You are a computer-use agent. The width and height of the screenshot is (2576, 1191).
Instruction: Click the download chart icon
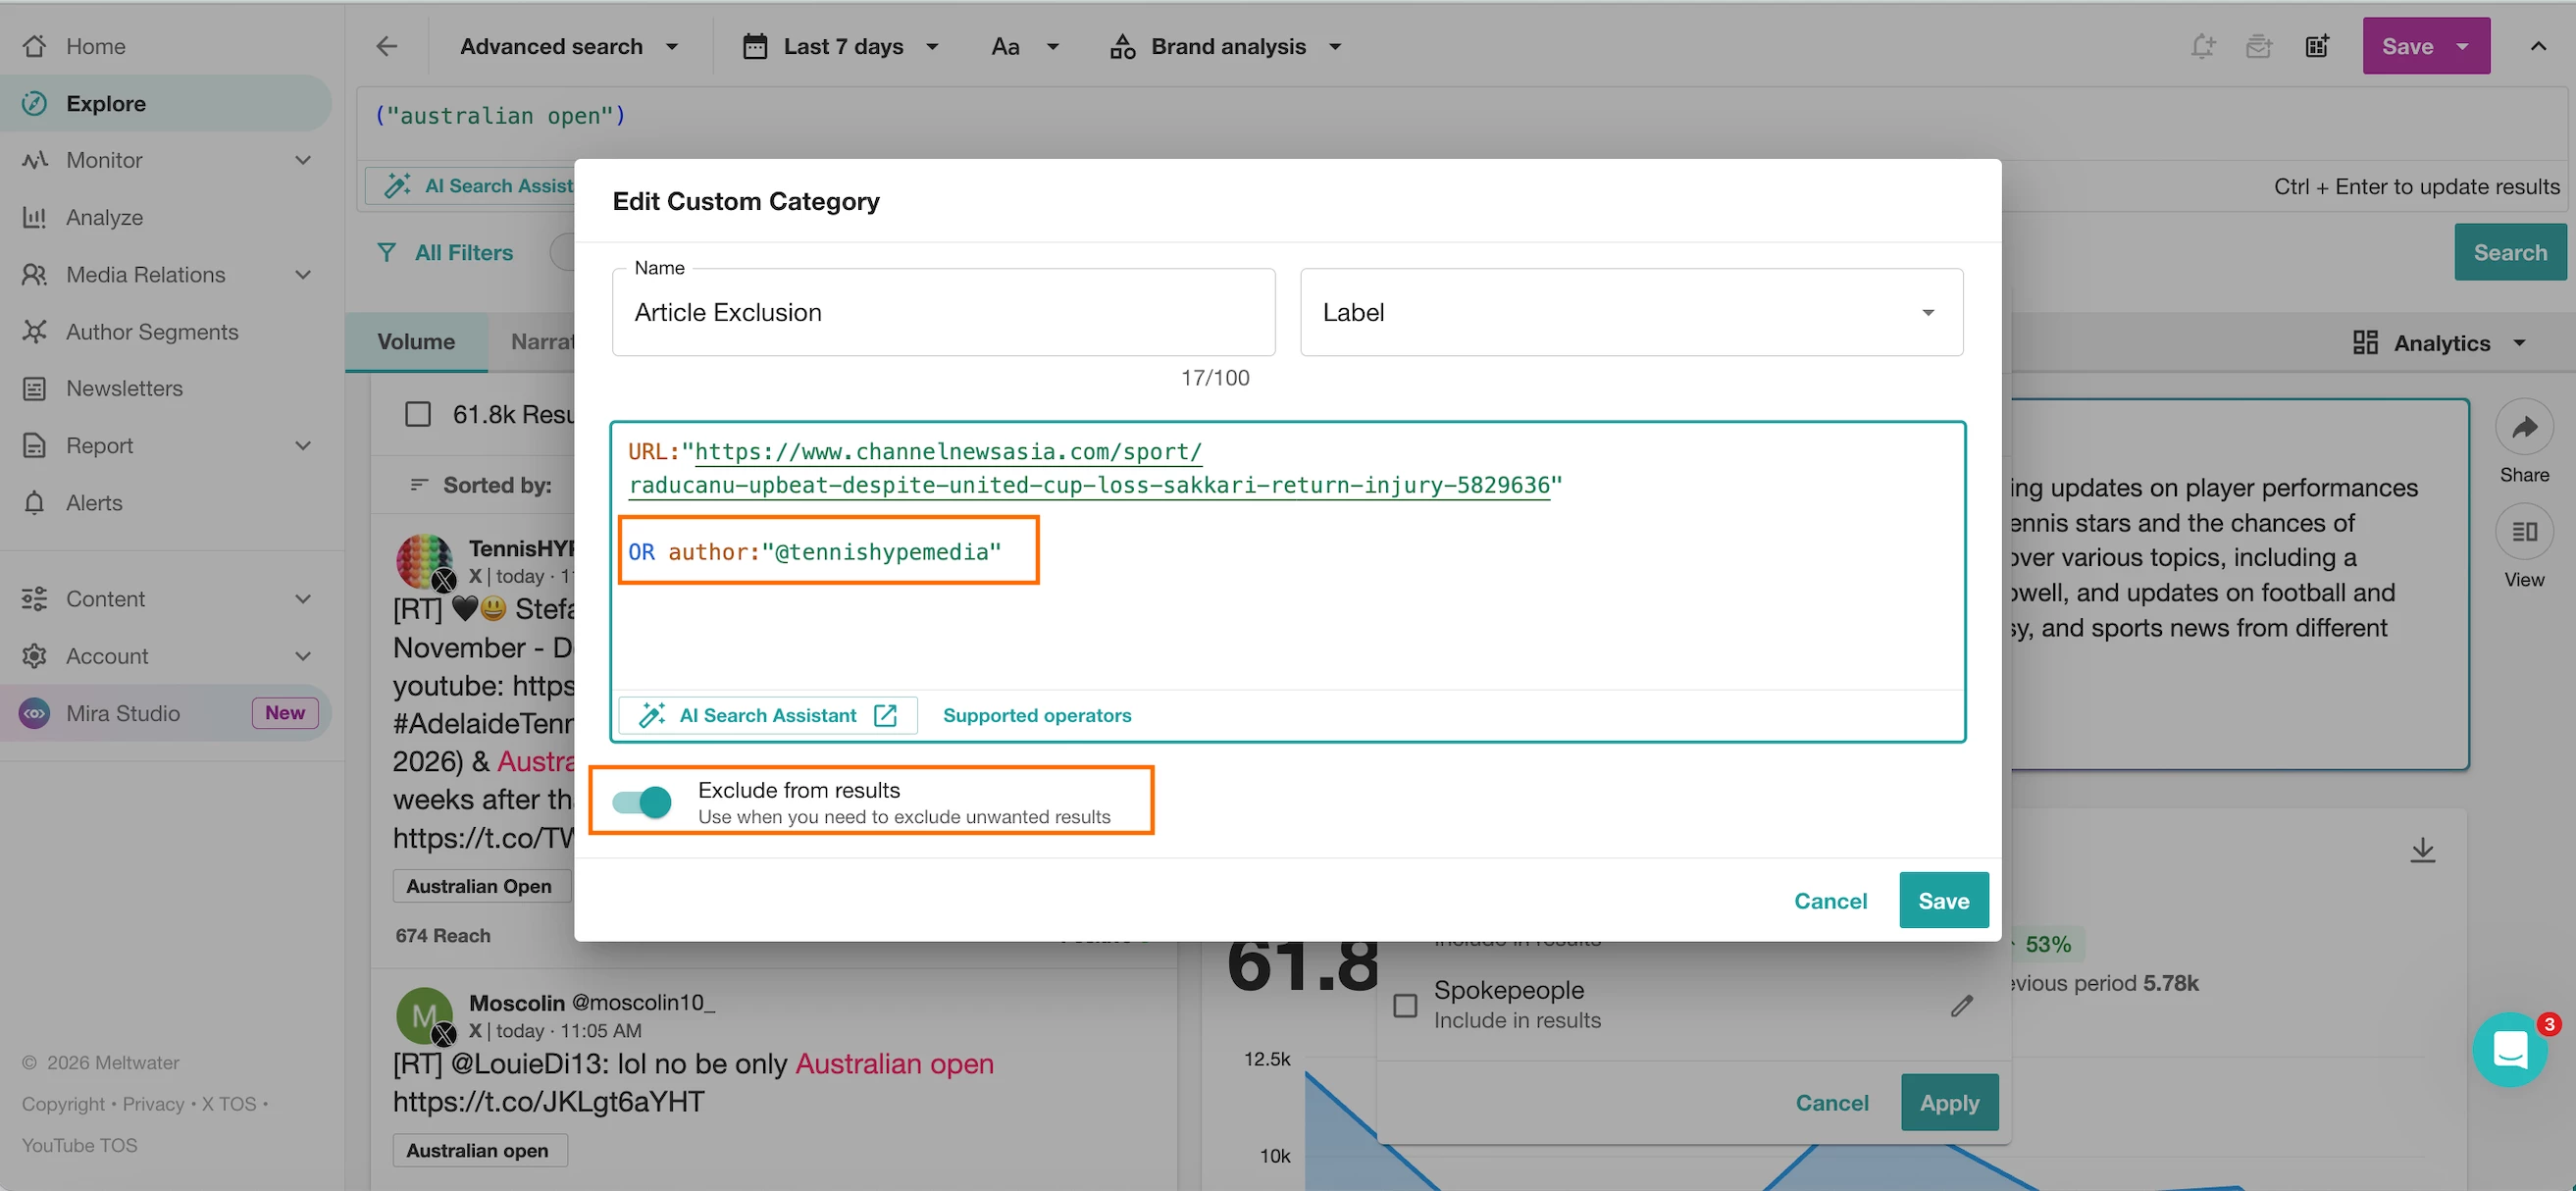point(2422,850)
